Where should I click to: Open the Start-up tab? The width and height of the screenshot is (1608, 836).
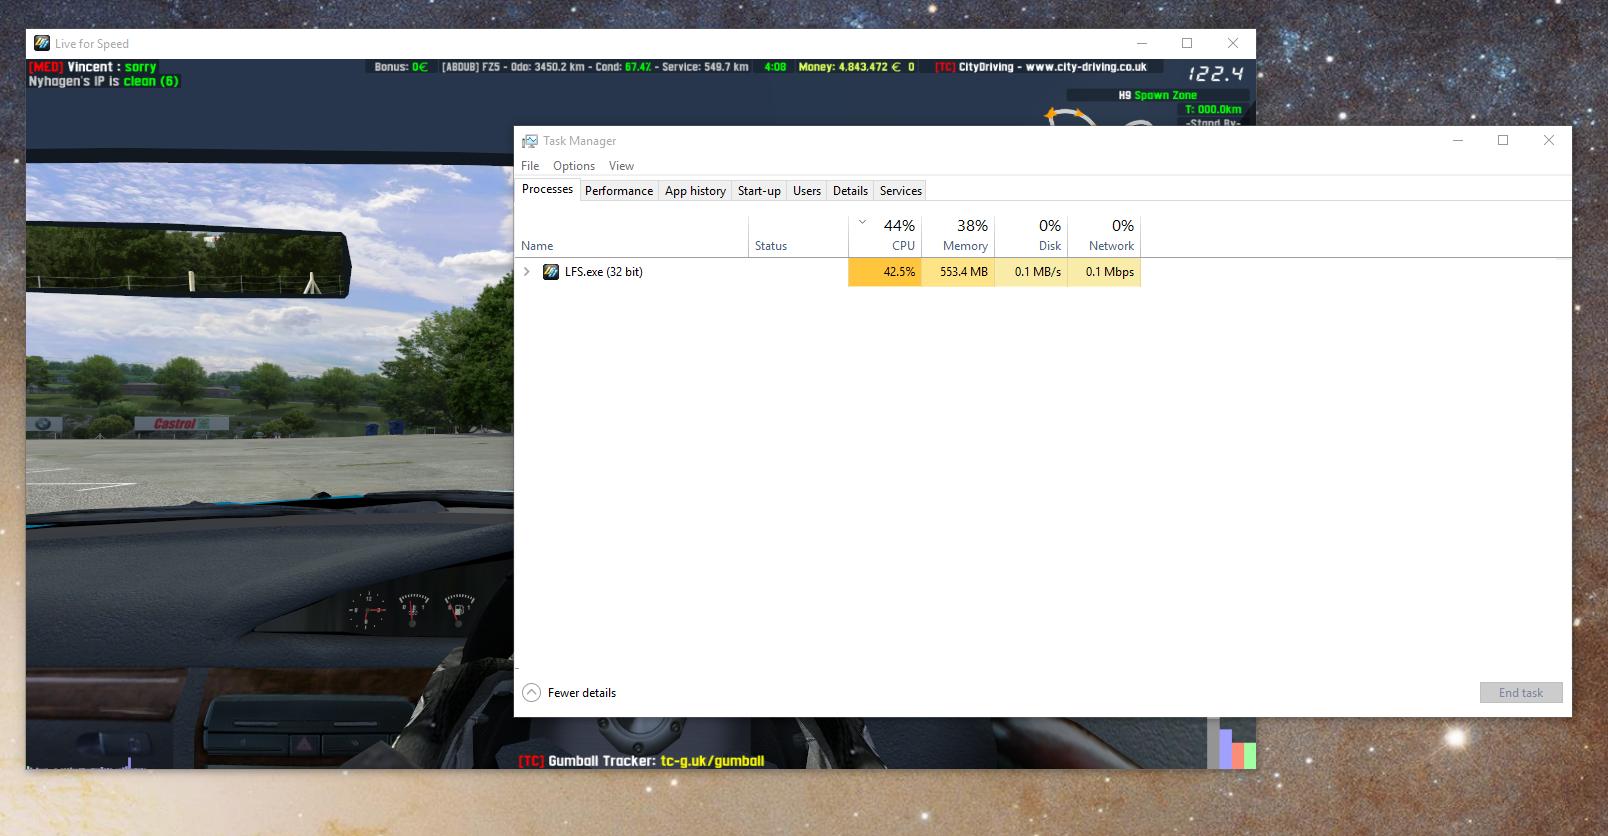pyautogui.click(x=759, y=191)
